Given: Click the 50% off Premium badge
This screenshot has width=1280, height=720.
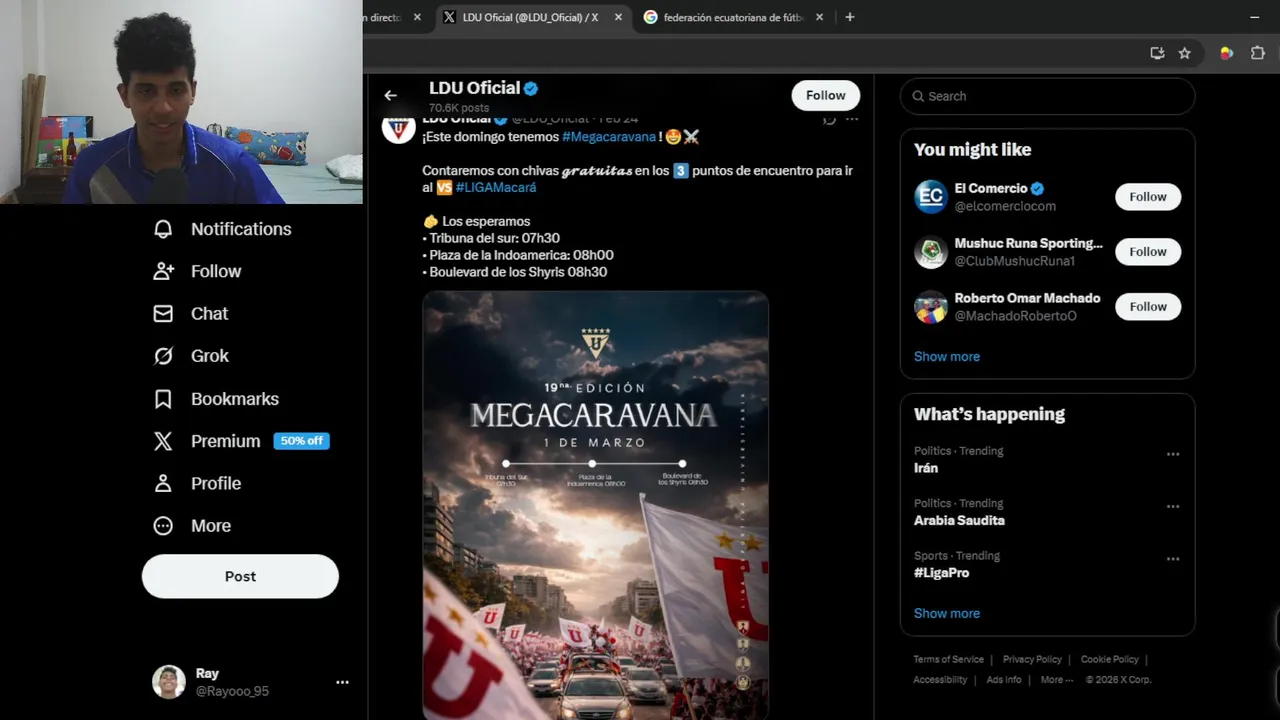Looking at the screenshot, I should point(301,441).
